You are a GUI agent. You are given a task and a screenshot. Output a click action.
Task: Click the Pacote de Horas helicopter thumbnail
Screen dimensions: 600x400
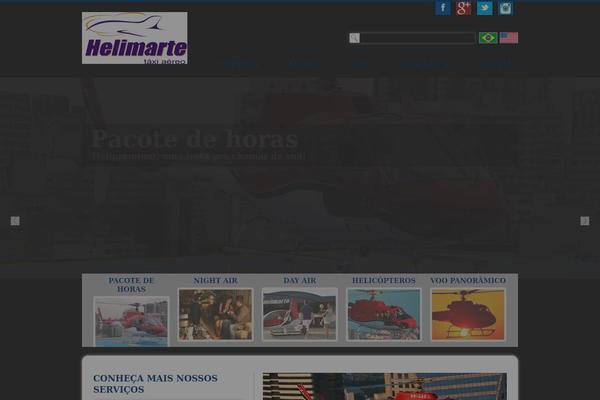click(131, 322)
